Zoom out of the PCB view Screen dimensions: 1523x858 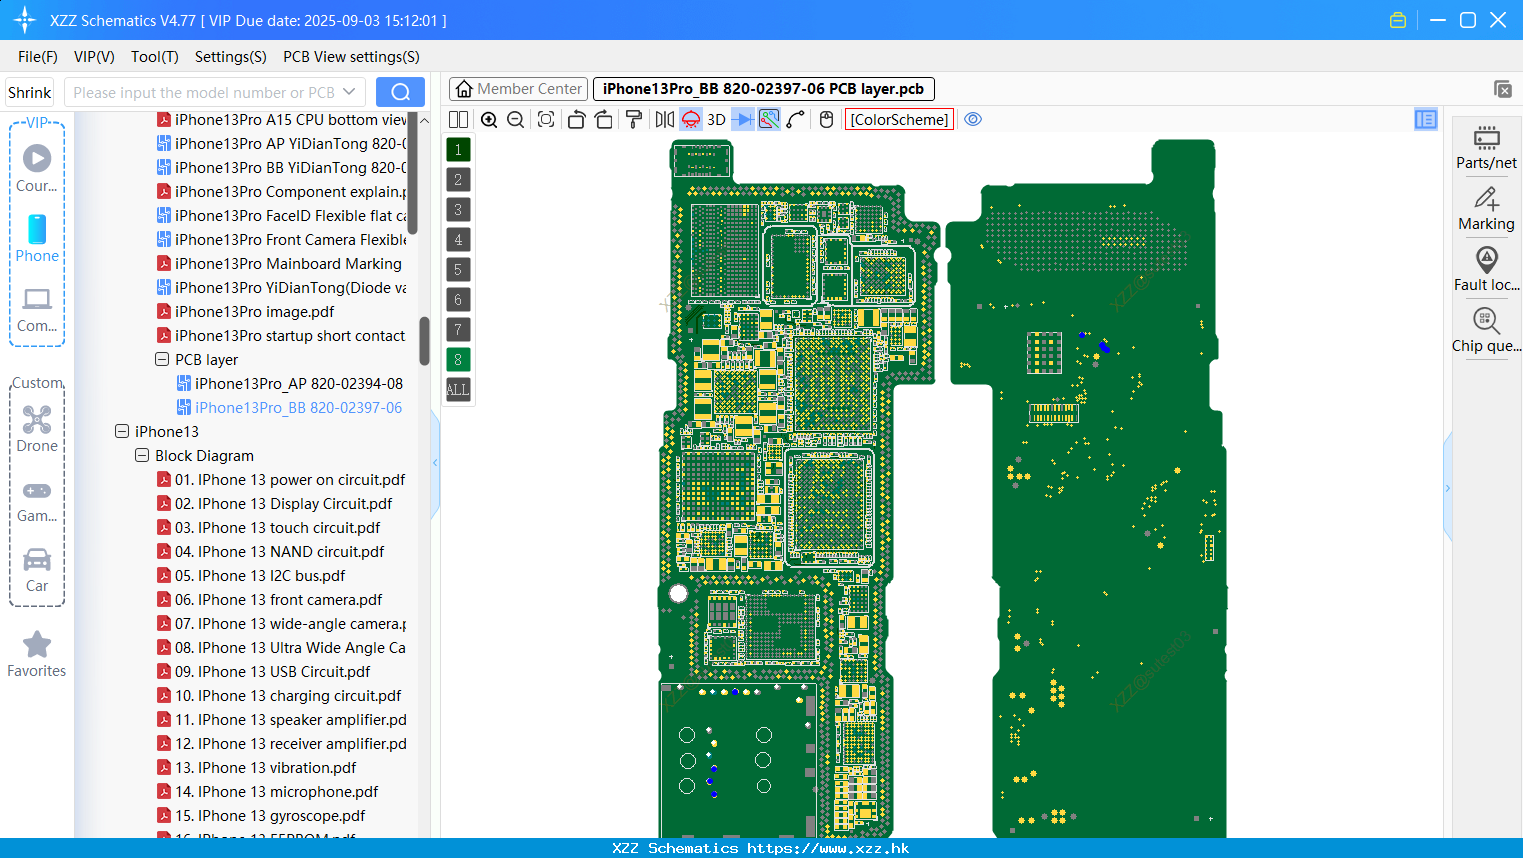pyautogui.click(x=516, y=119)
